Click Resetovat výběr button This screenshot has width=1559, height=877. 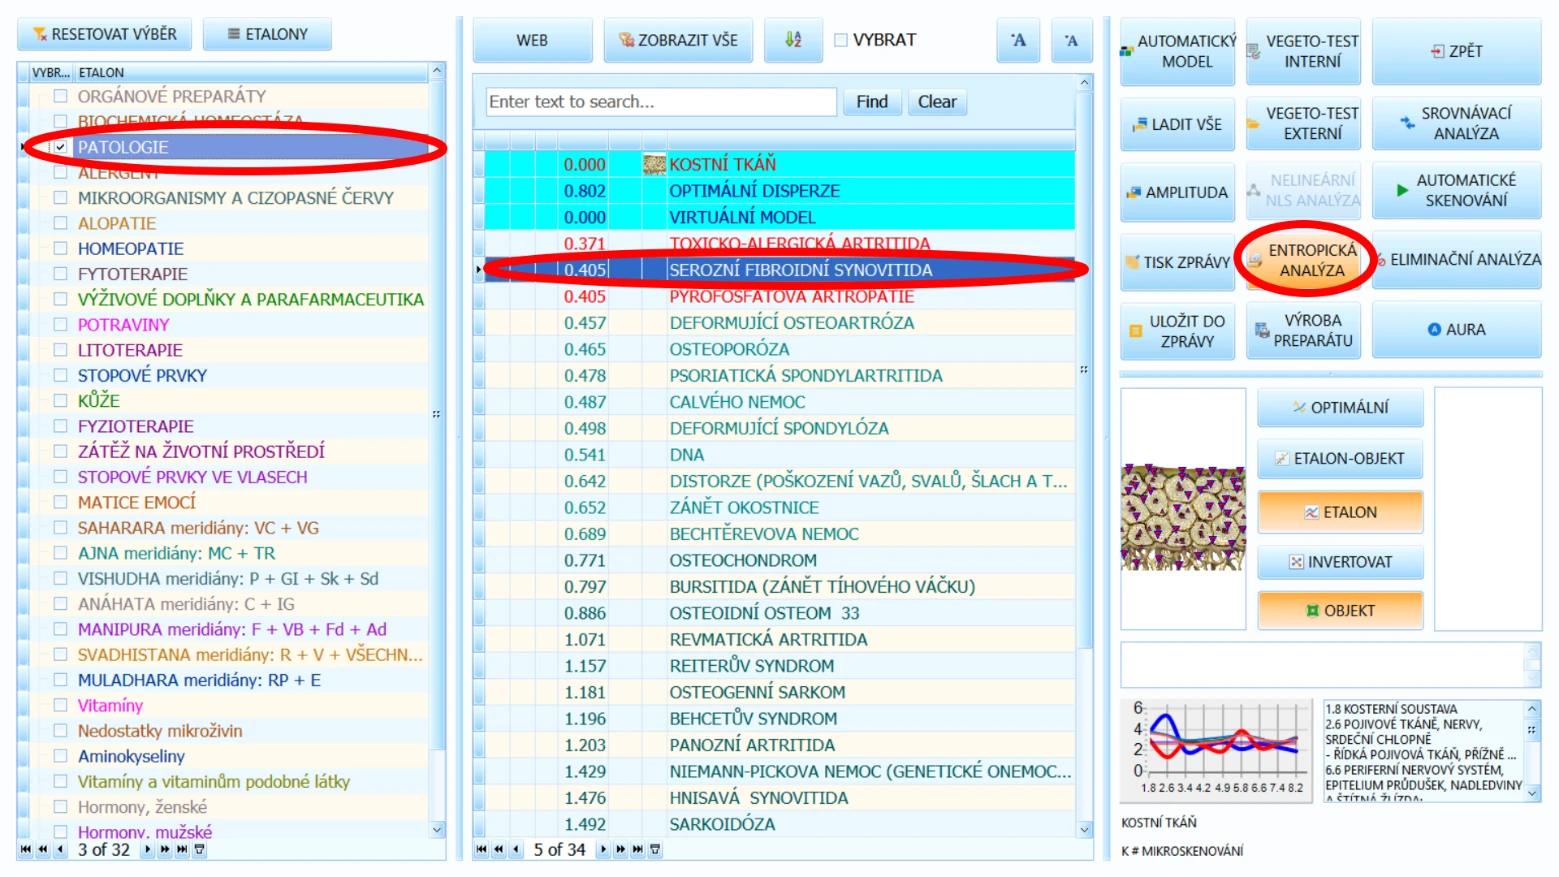(105, 34)
